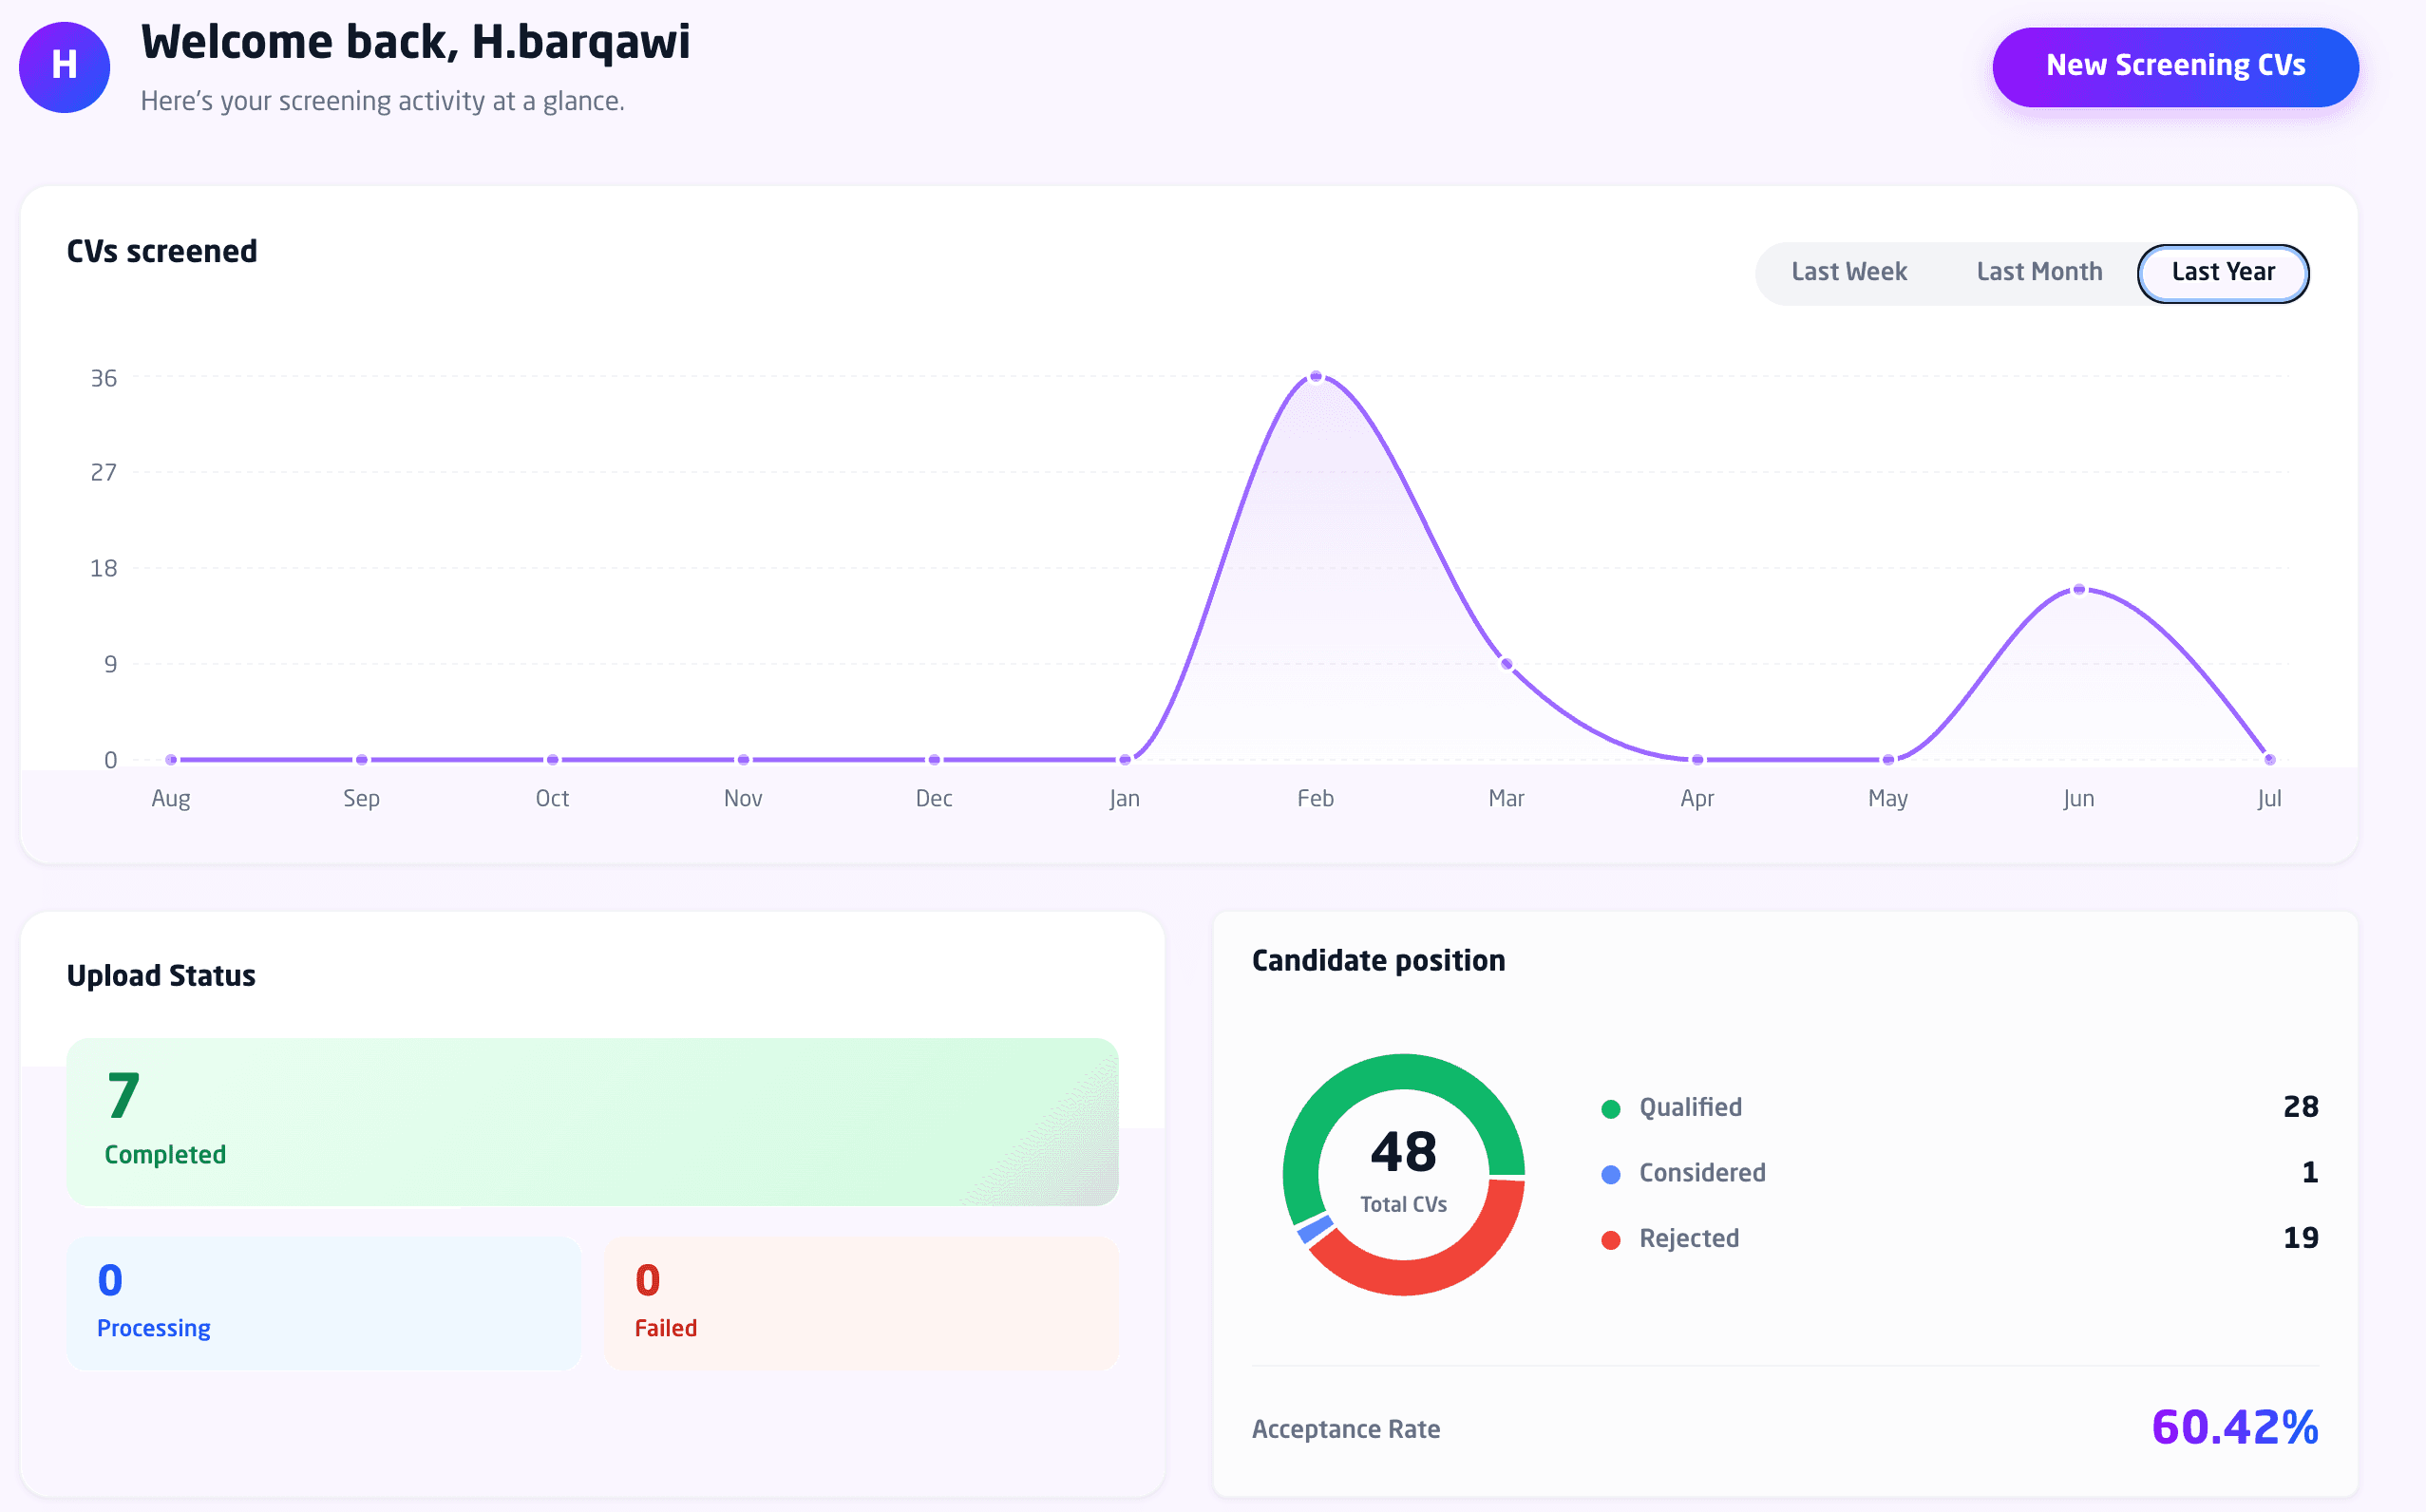
Task: Click the Nov data point on chart
Action: pos(743,760)
